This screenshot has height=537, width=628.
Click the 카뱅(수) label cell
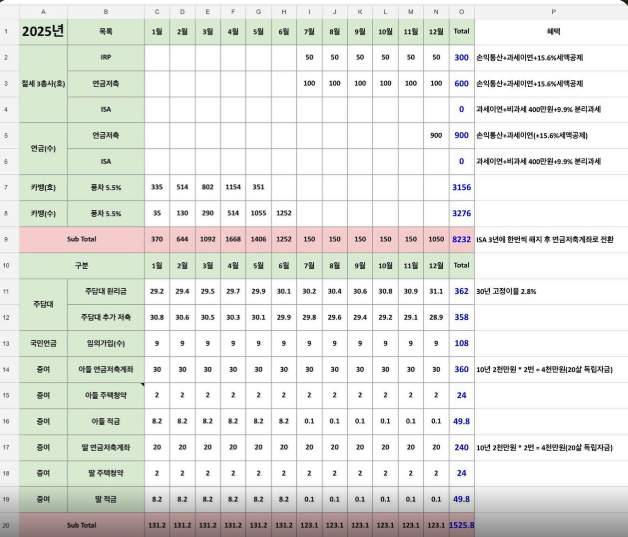[x=43, y=213]
